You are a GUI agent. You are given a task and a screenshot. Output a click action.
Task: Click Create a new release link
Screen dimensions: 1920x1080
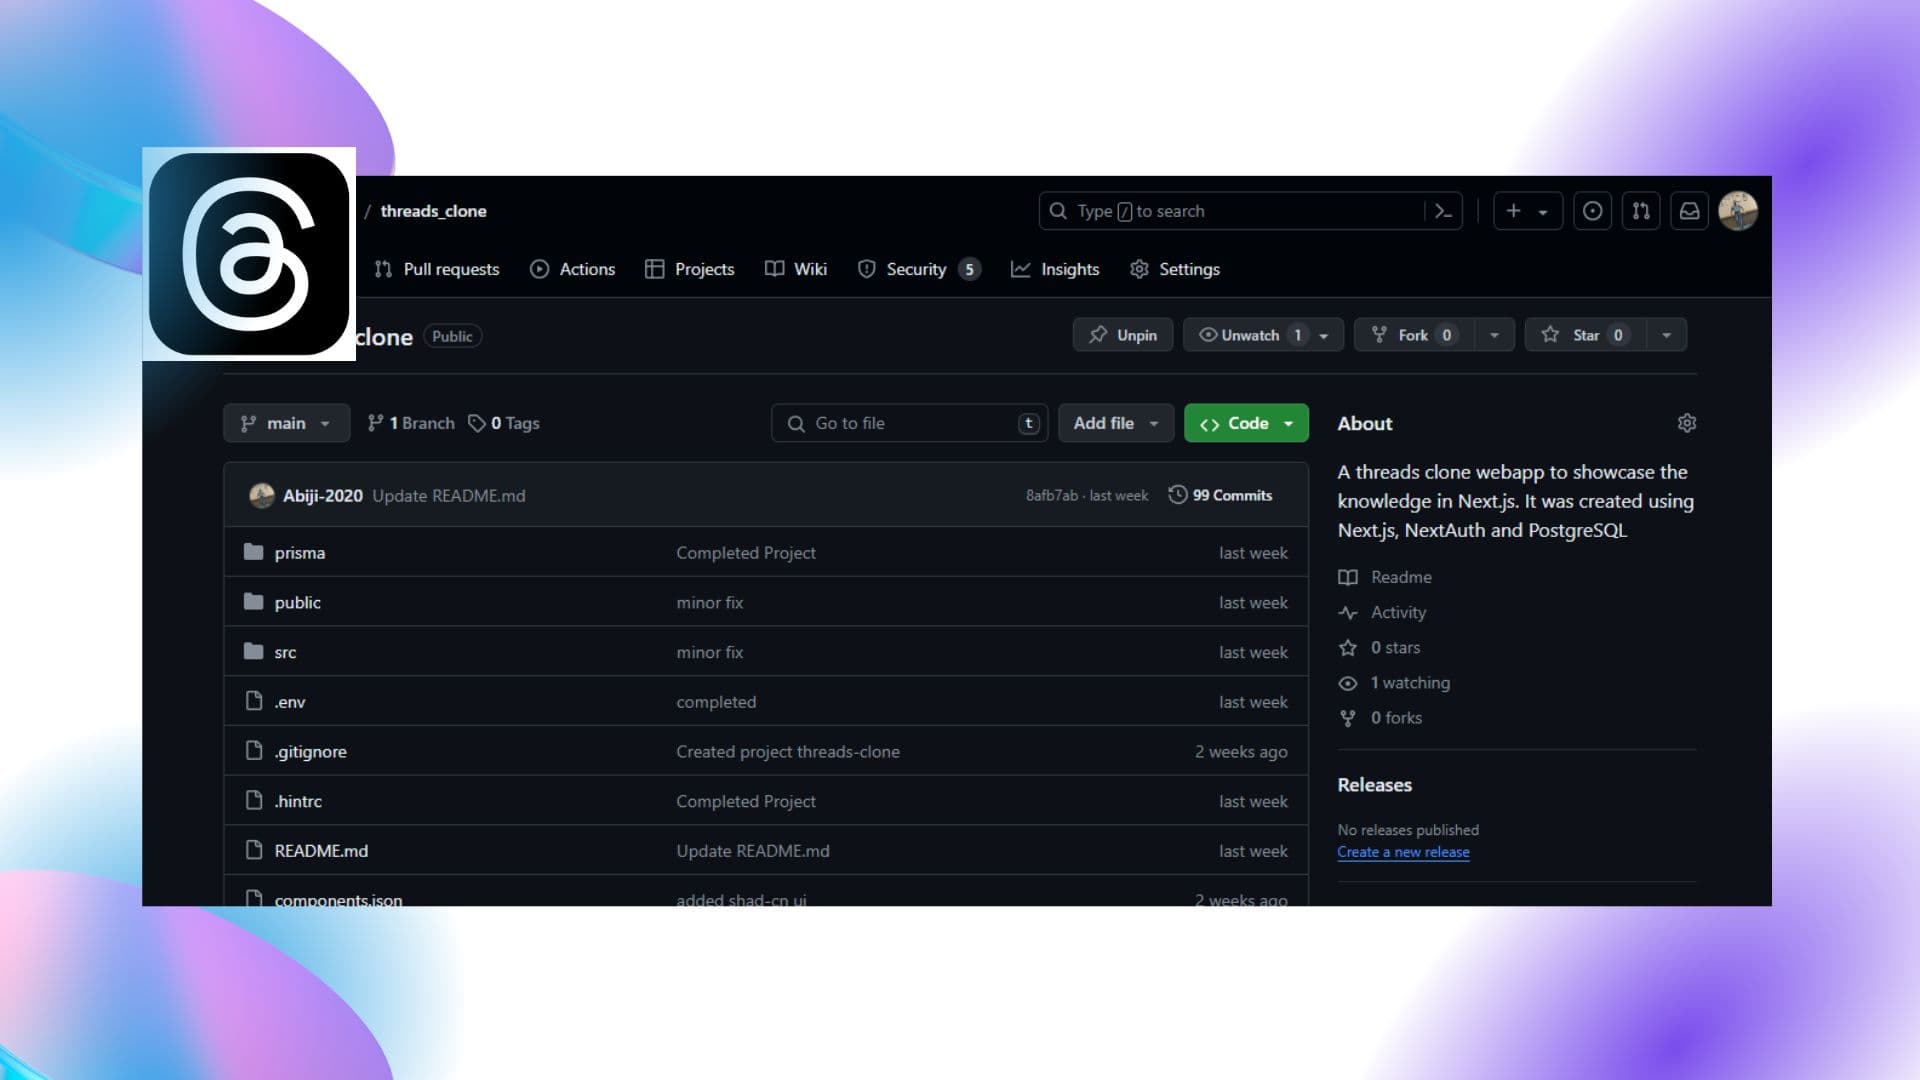1403,851
